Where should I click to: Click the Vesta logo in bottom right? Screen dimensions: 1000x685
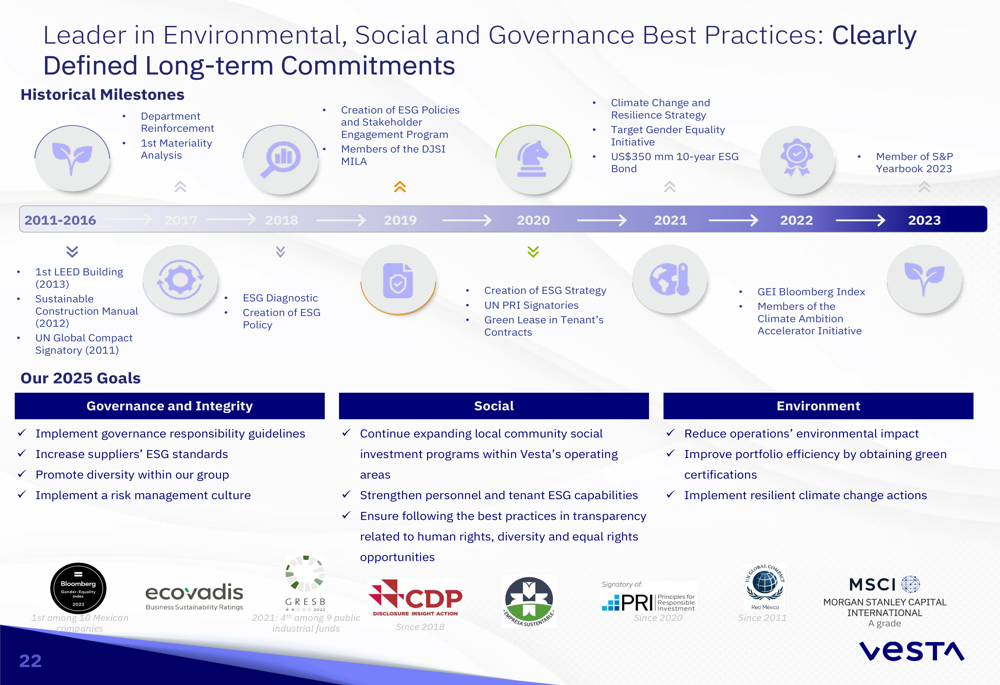click(x=911, y=652)
